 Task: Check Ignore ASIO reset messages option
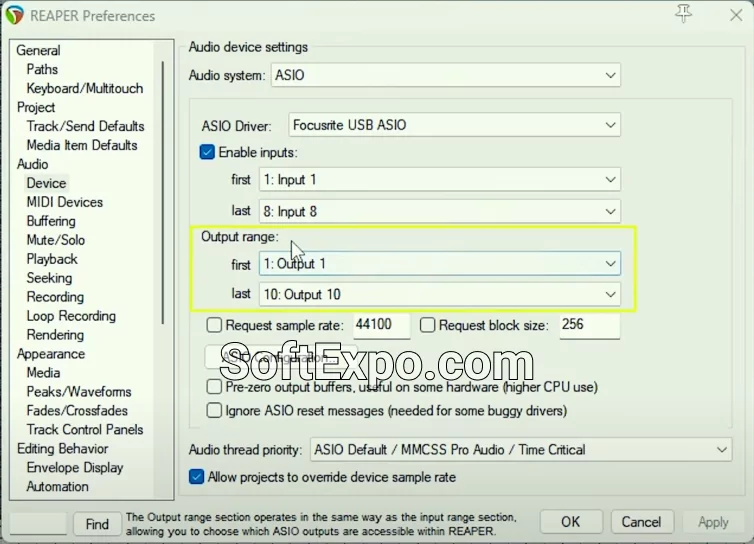[x=214, y=410]
